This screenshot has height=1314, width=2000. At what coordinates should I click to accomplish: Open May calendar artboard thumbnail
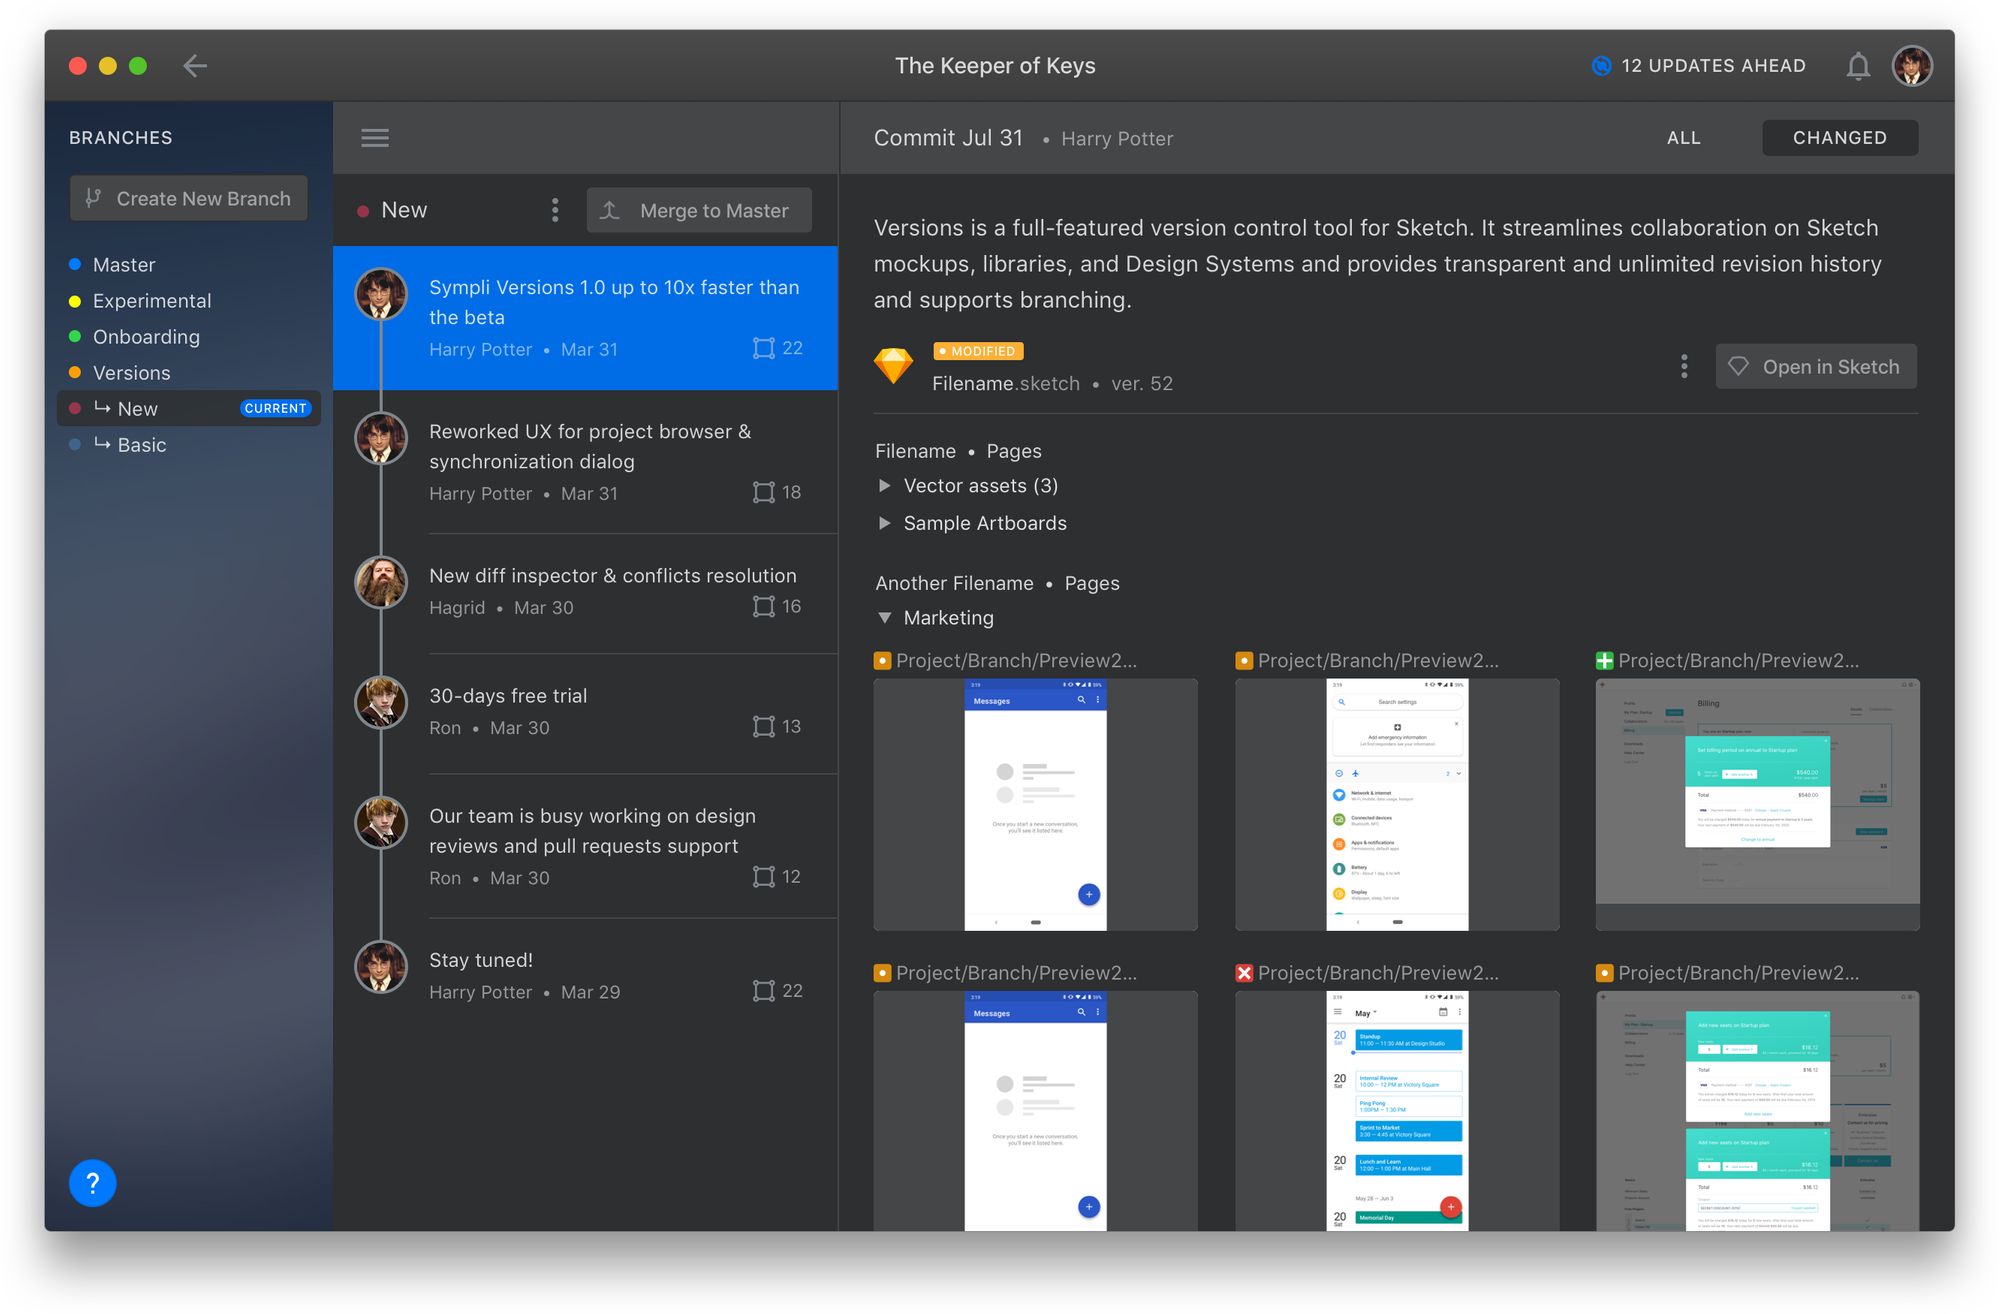point(1397,1111)
